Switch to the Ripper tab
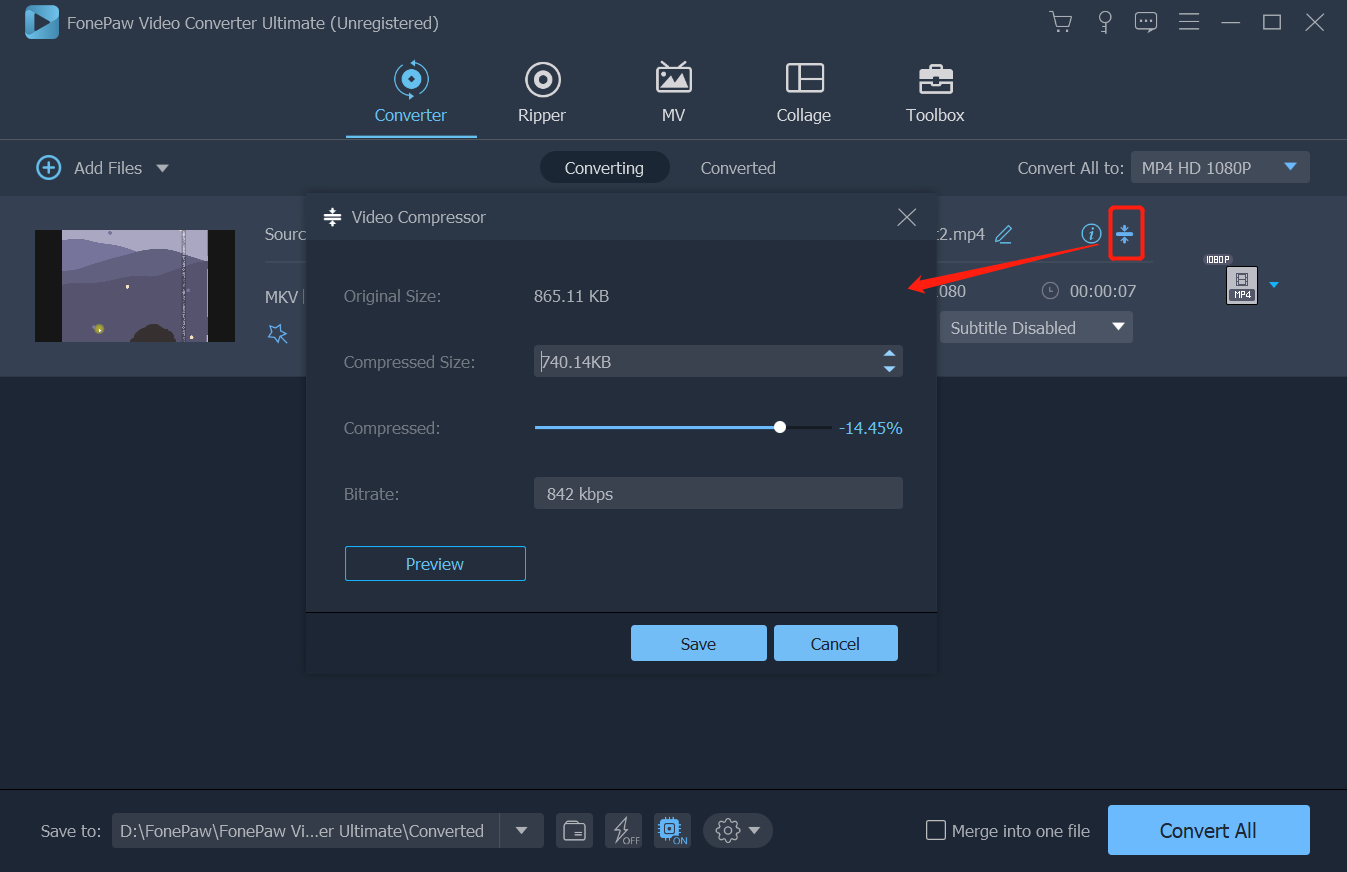 coord(542,93)
